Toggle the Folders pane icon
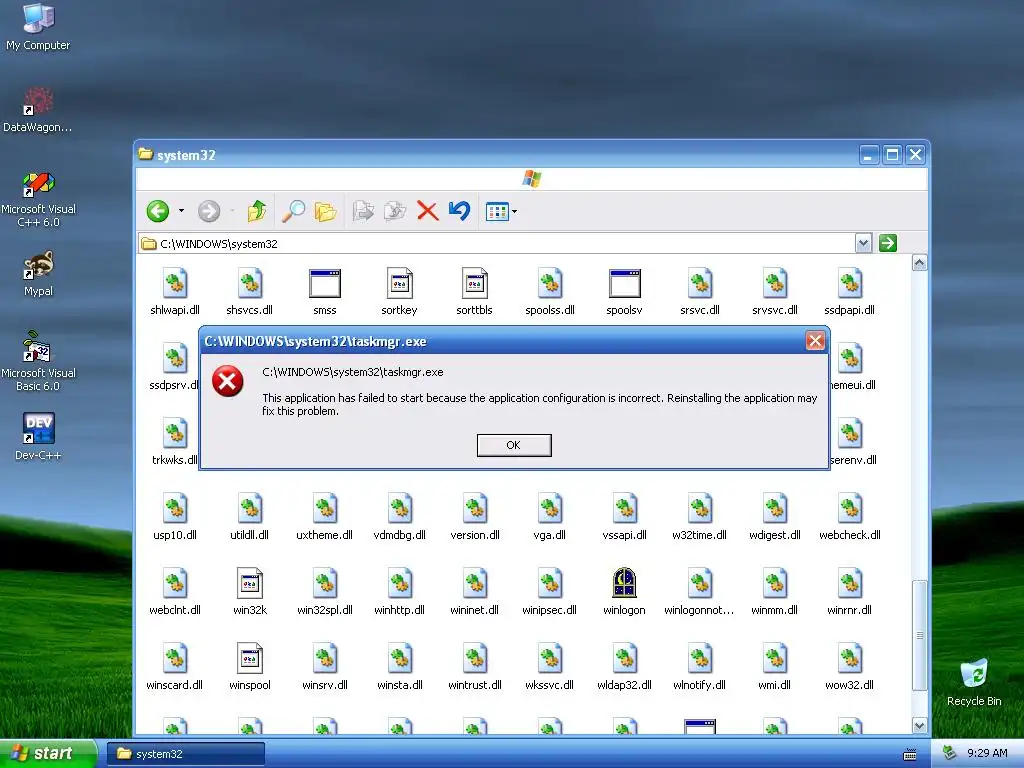Screen dimensions: 1024x768 click(325, 211)
